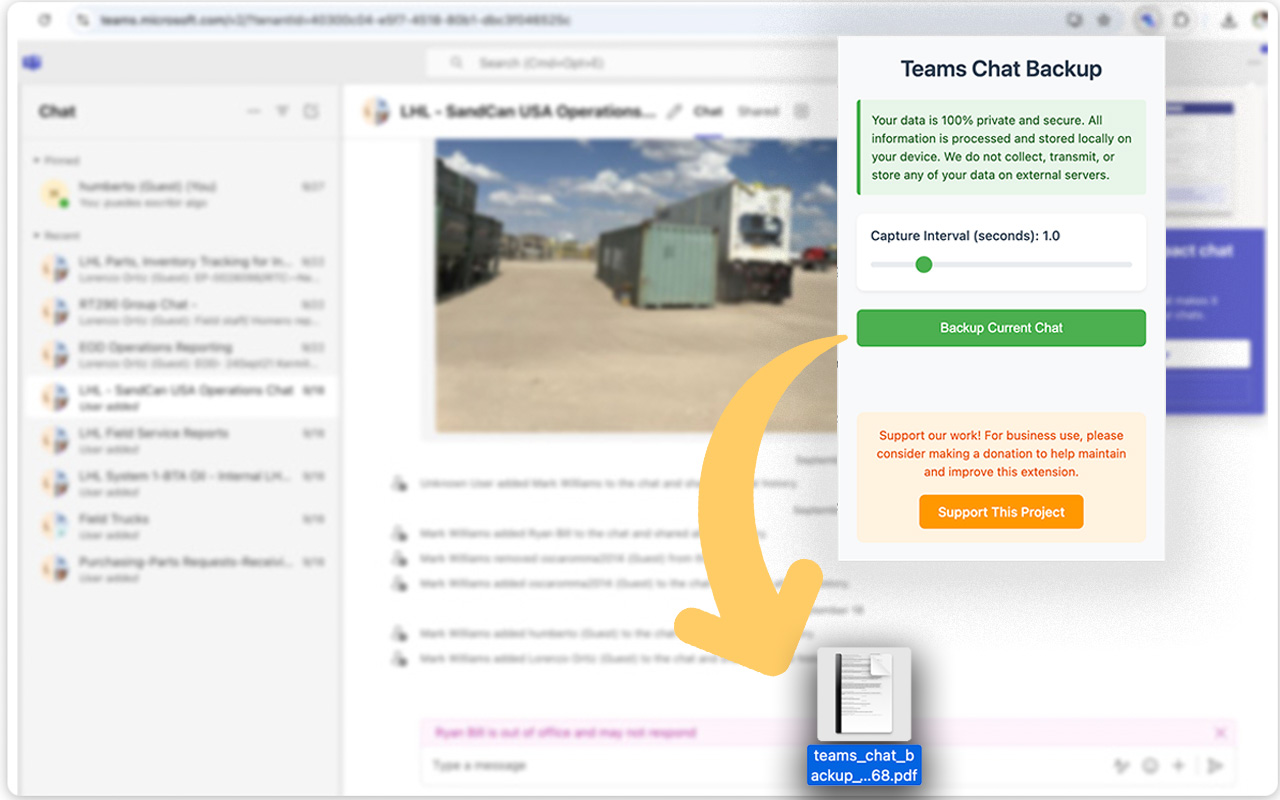Adjust the Capture Interval slider
The image size is (1280, 800).
[x=923, y=264]
